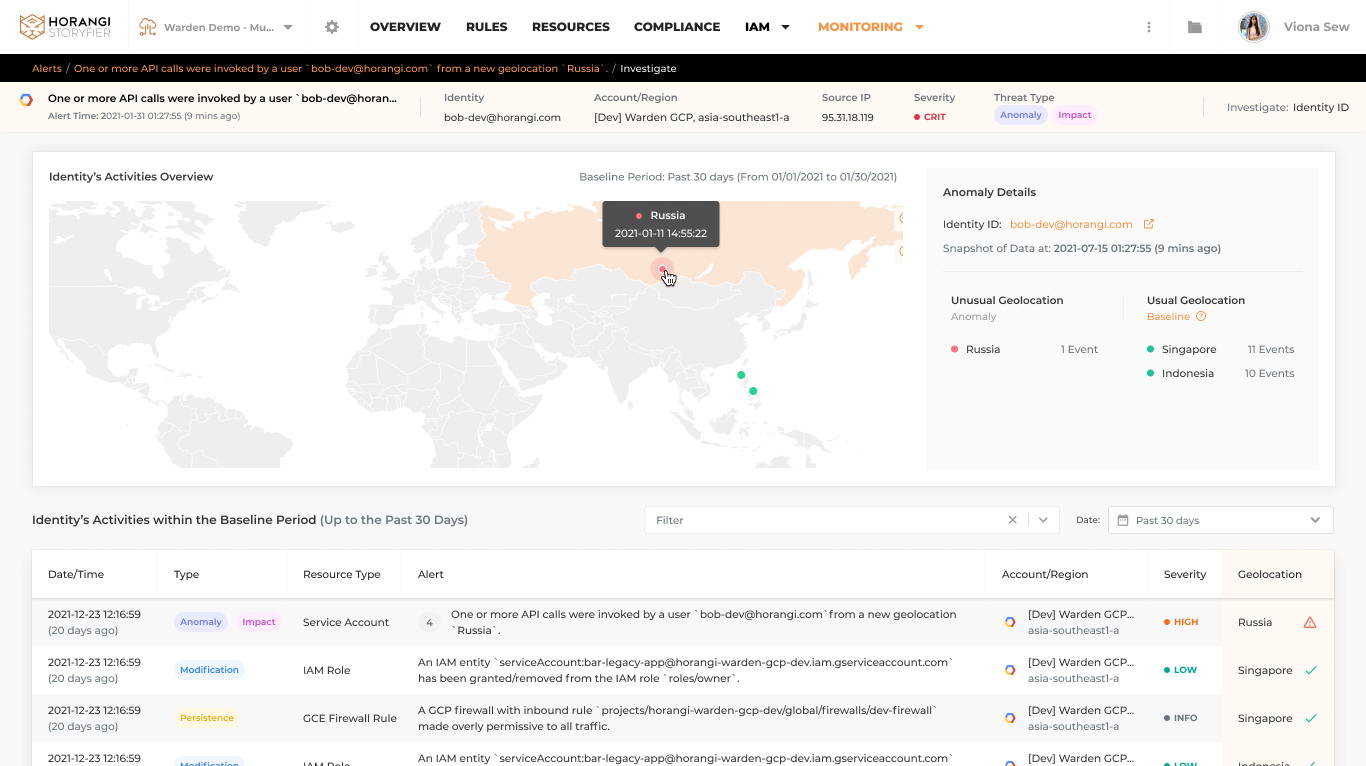
Task: Open the Filter dropdown chevron
Action: pos(1043,520)
